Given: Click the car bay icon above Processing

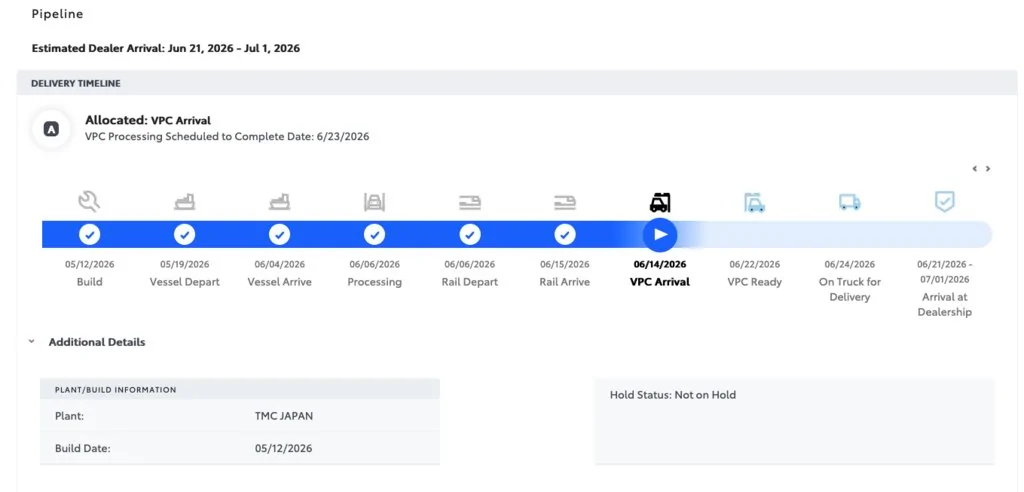Looking at the screenshot, I should (x=374, y=203).
